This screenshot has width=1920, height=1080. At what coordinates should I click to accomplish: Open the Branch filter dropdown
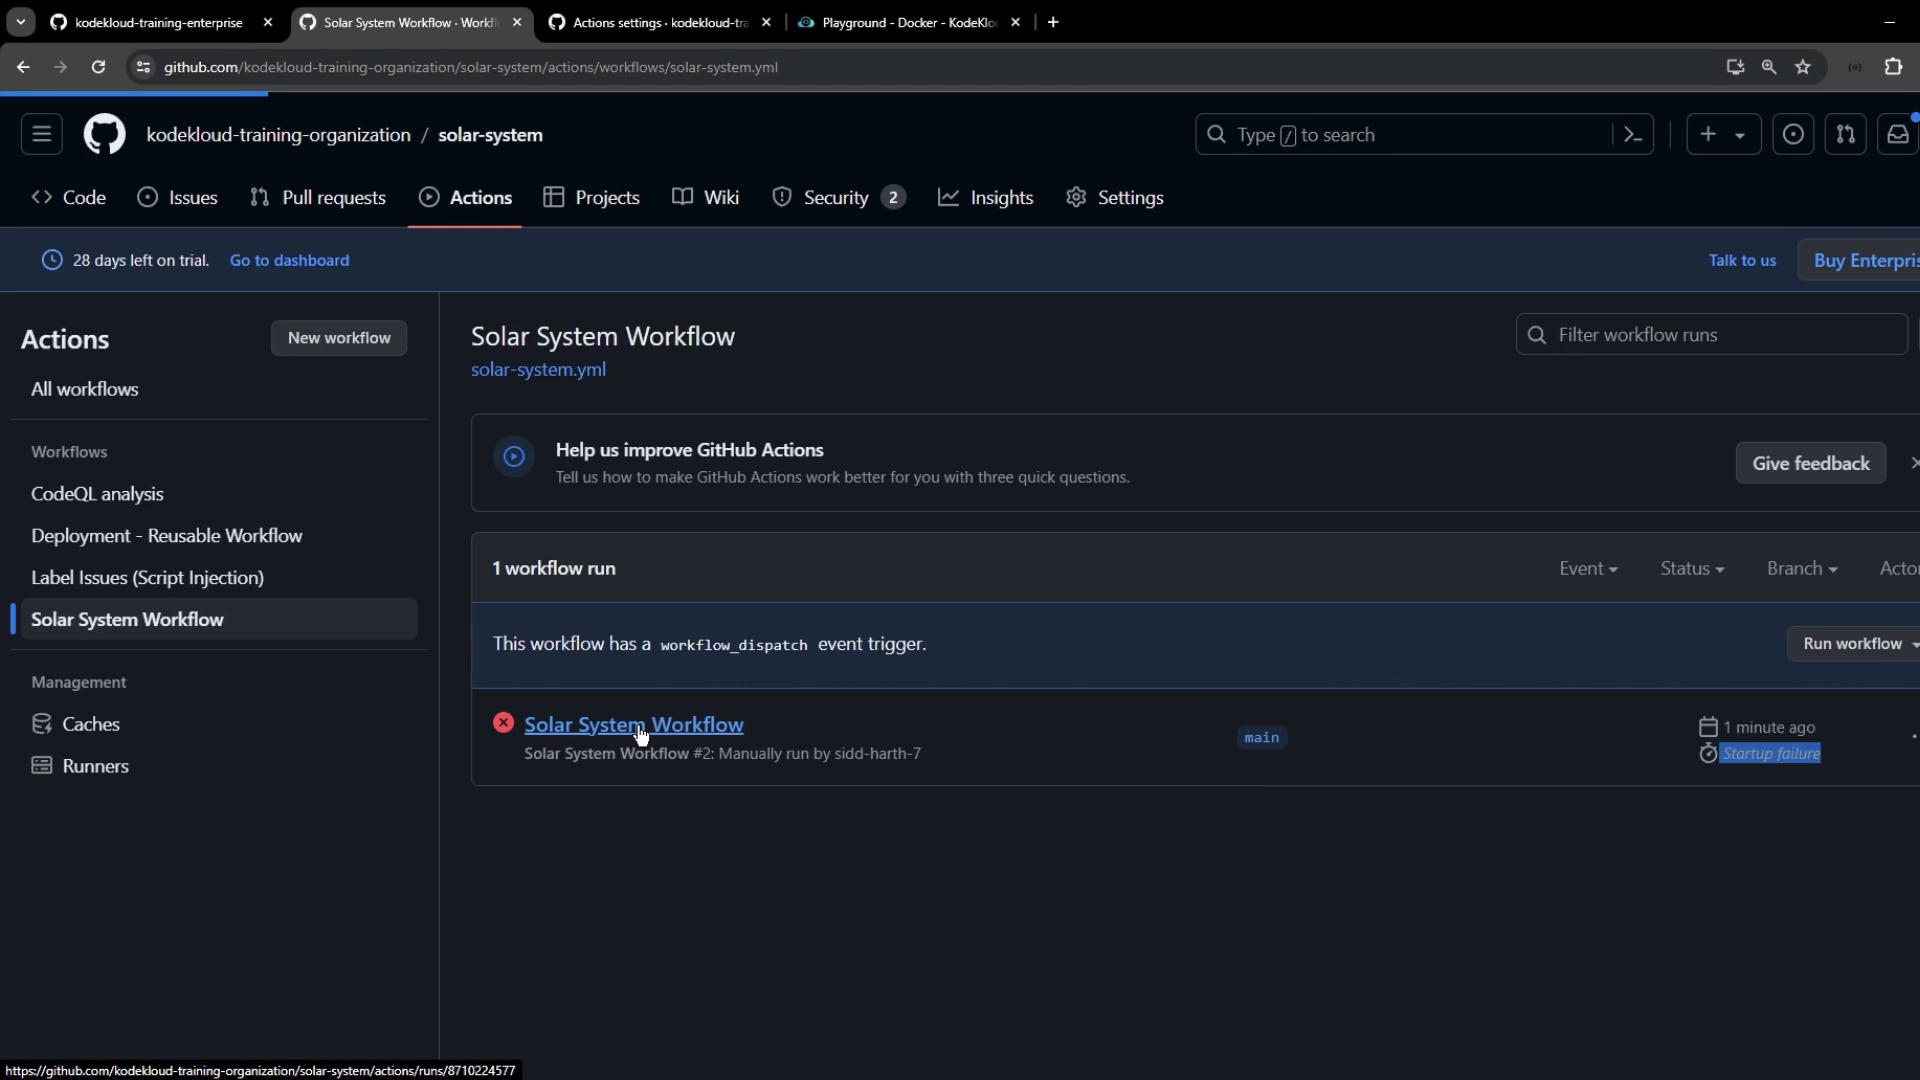click(x=1801, y=568)
